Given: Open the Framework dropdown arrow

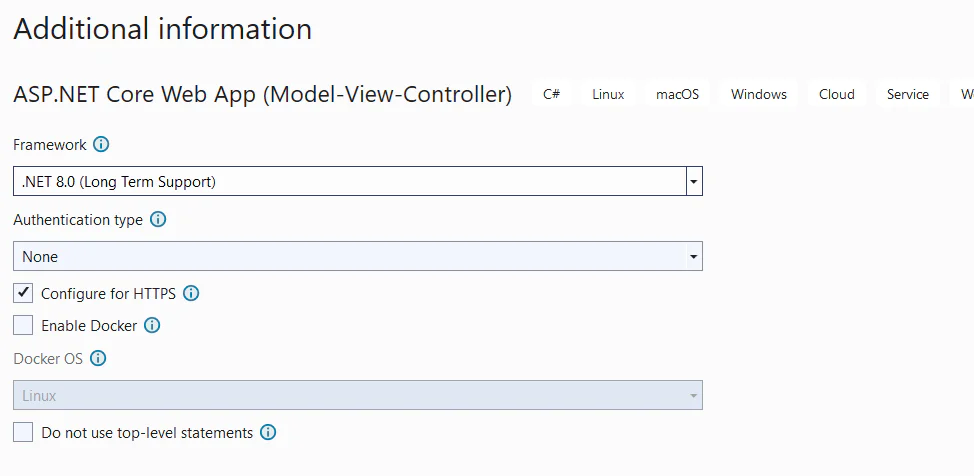Looking at the screenshot, I should (x=694, y=181).
